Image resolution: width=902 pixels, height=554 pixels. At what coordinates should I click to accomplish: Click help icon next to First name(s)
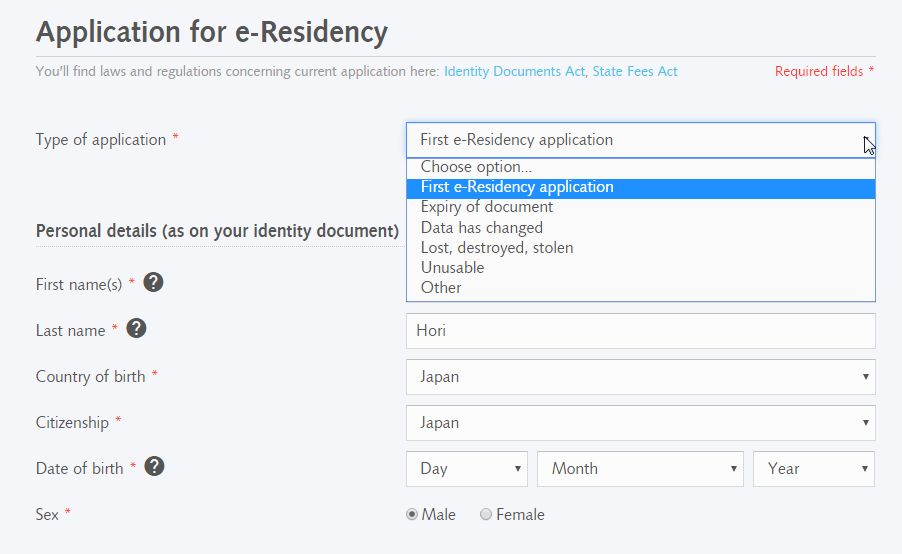pos(153,282)
